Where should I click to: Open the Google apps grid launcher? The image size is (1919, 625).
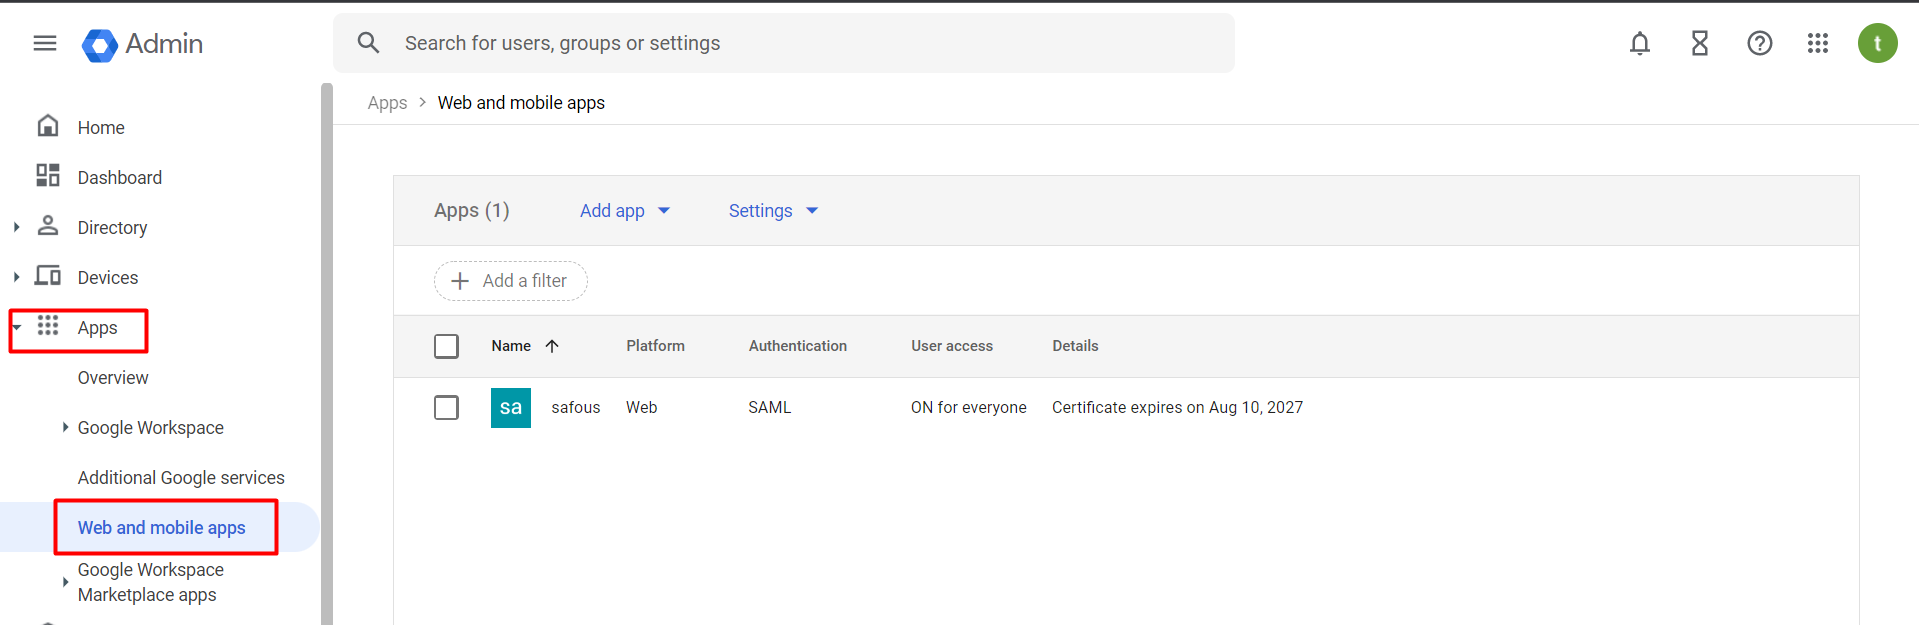[1818, 43]
